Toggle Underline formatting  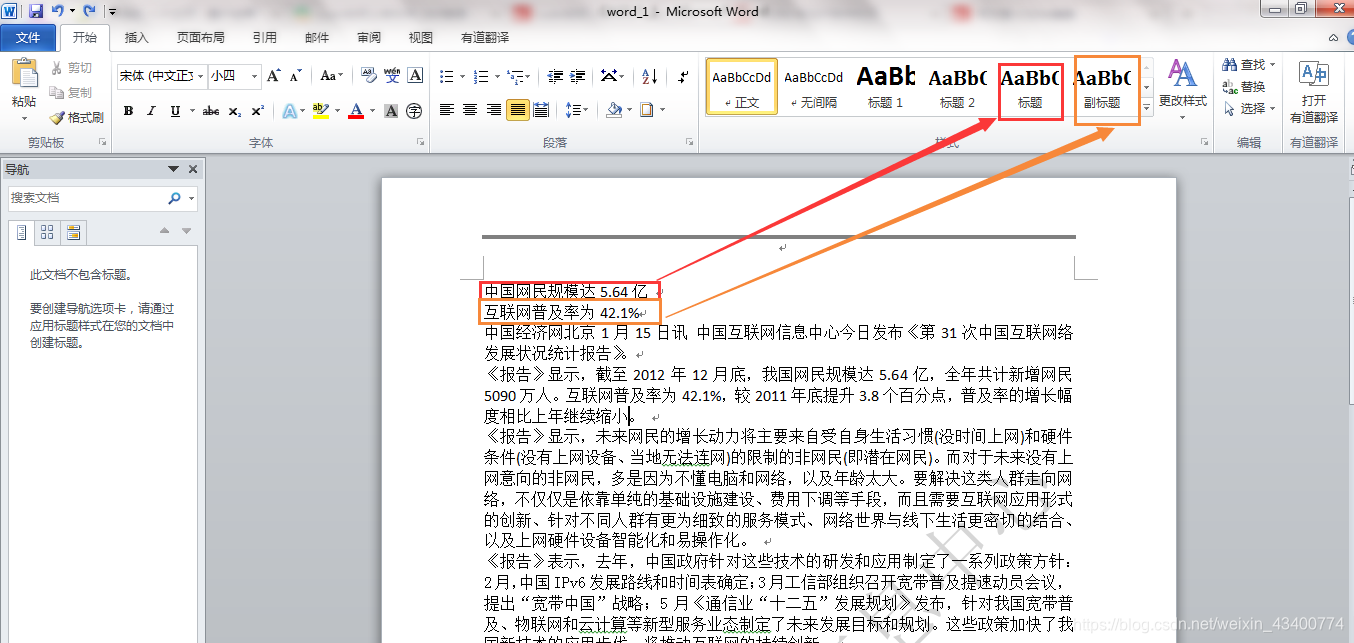176,111
